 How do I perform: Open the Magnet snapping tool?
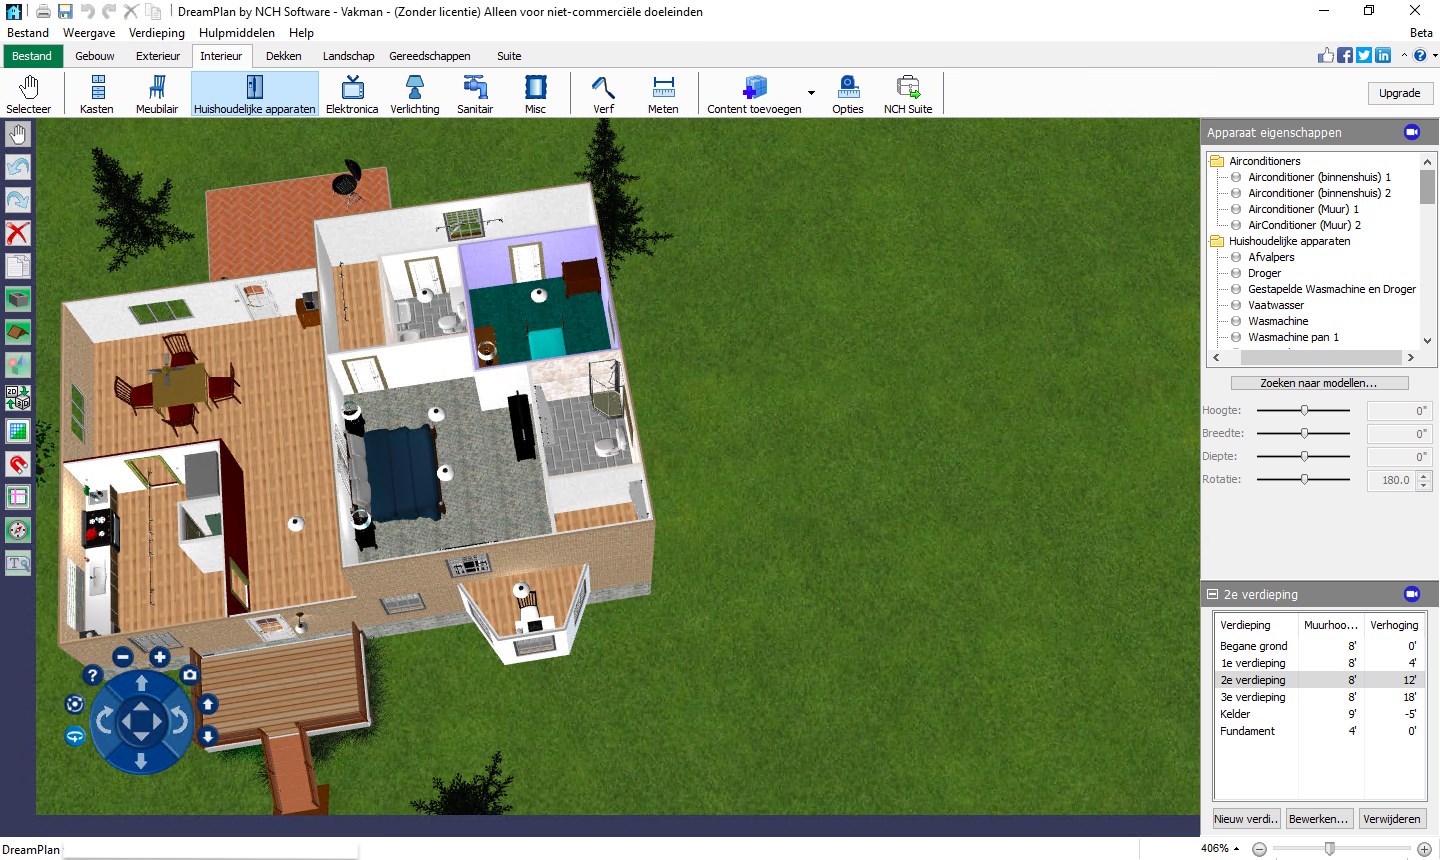coord(18,464)
